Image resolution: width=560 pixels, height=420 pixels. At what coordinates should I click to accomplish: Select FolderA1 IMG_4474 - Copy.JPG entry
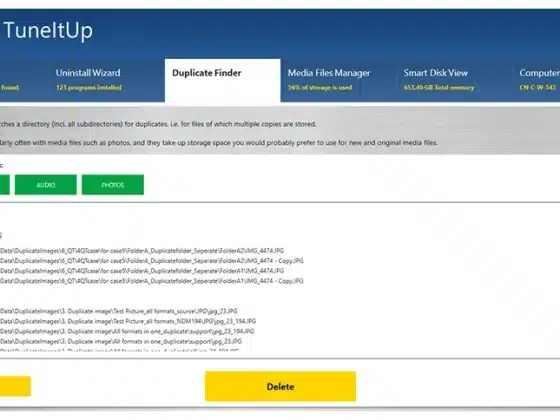click(152, 281)
